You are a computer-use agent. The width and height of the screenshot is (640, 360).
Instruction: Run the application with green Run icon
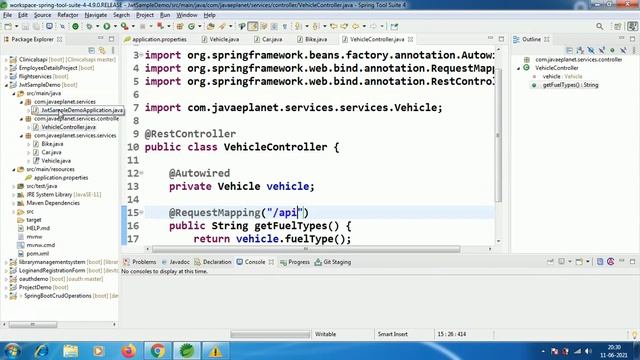pyautogui.click(x=107, y=26)
